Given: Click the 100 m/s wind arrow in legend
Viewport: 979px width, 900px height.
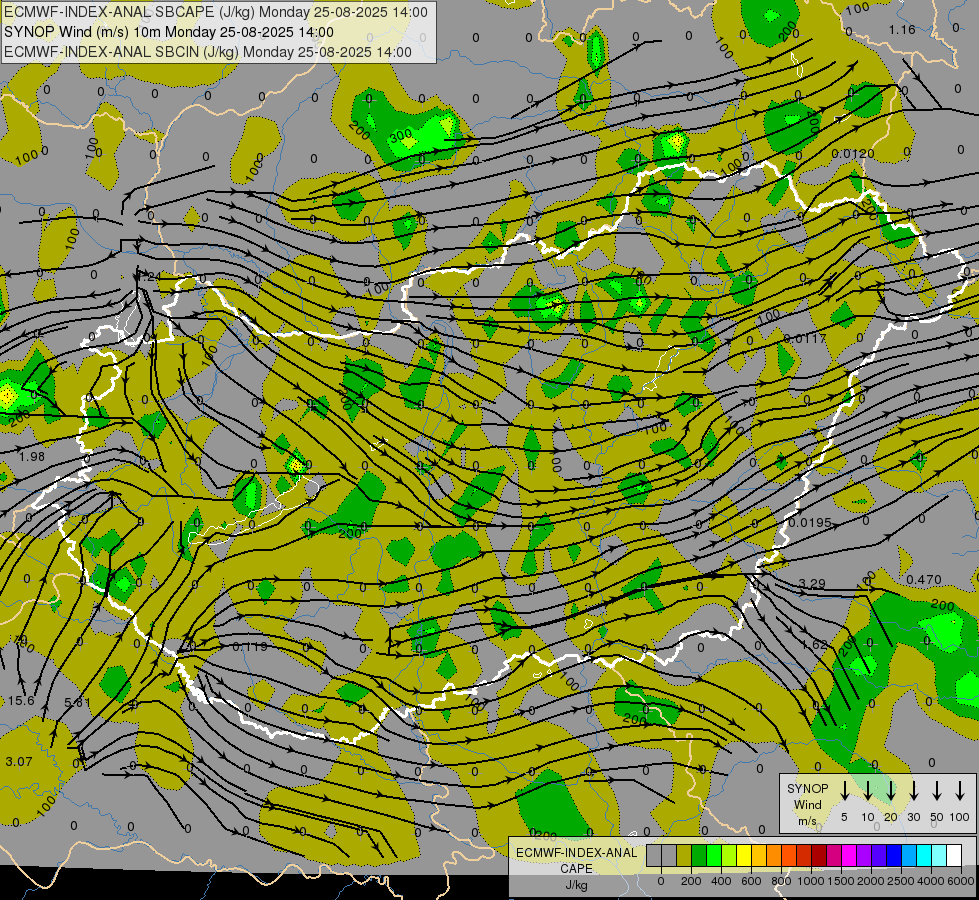Looking at the screenshot, I should click(x=960, y=791).
